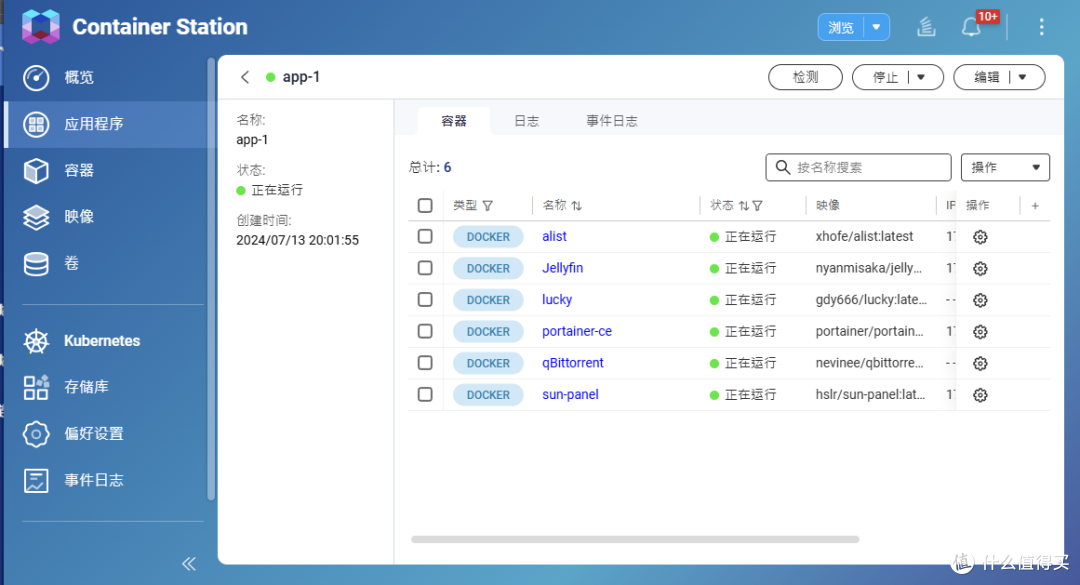Tick the checkbox for sun-panel
1080x585 pixels.
click(x=425, y=395)
